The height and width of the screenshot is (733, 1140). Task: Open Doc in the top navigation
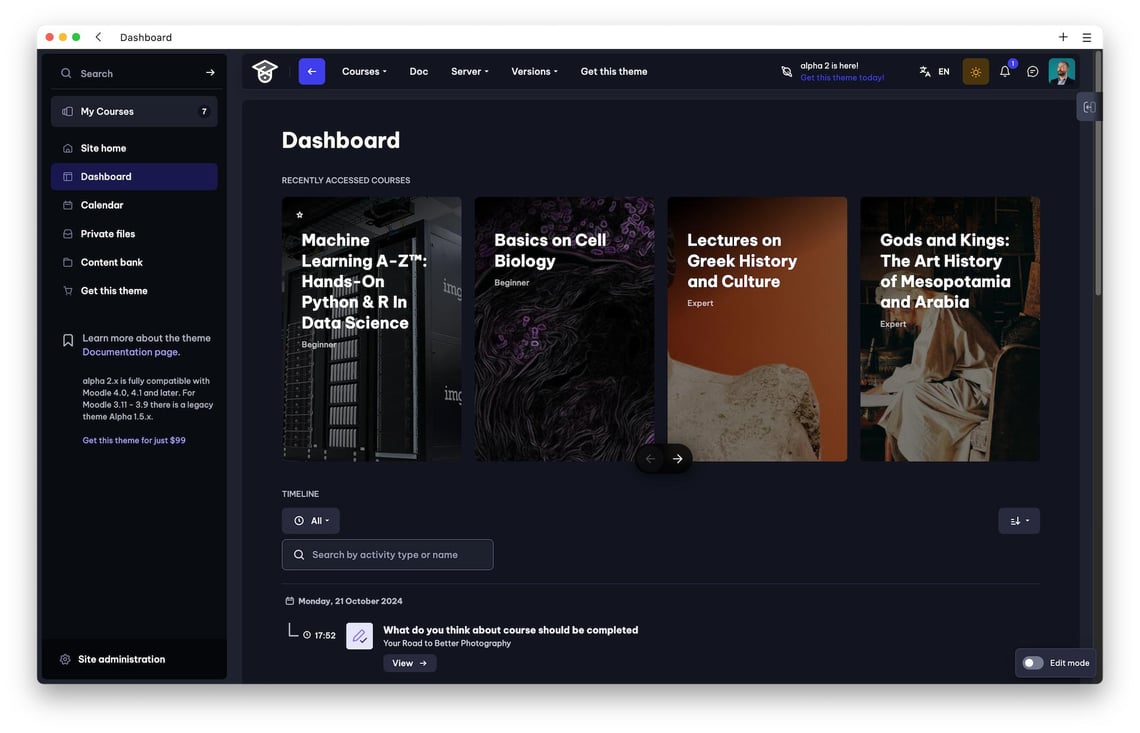(419, 71)
